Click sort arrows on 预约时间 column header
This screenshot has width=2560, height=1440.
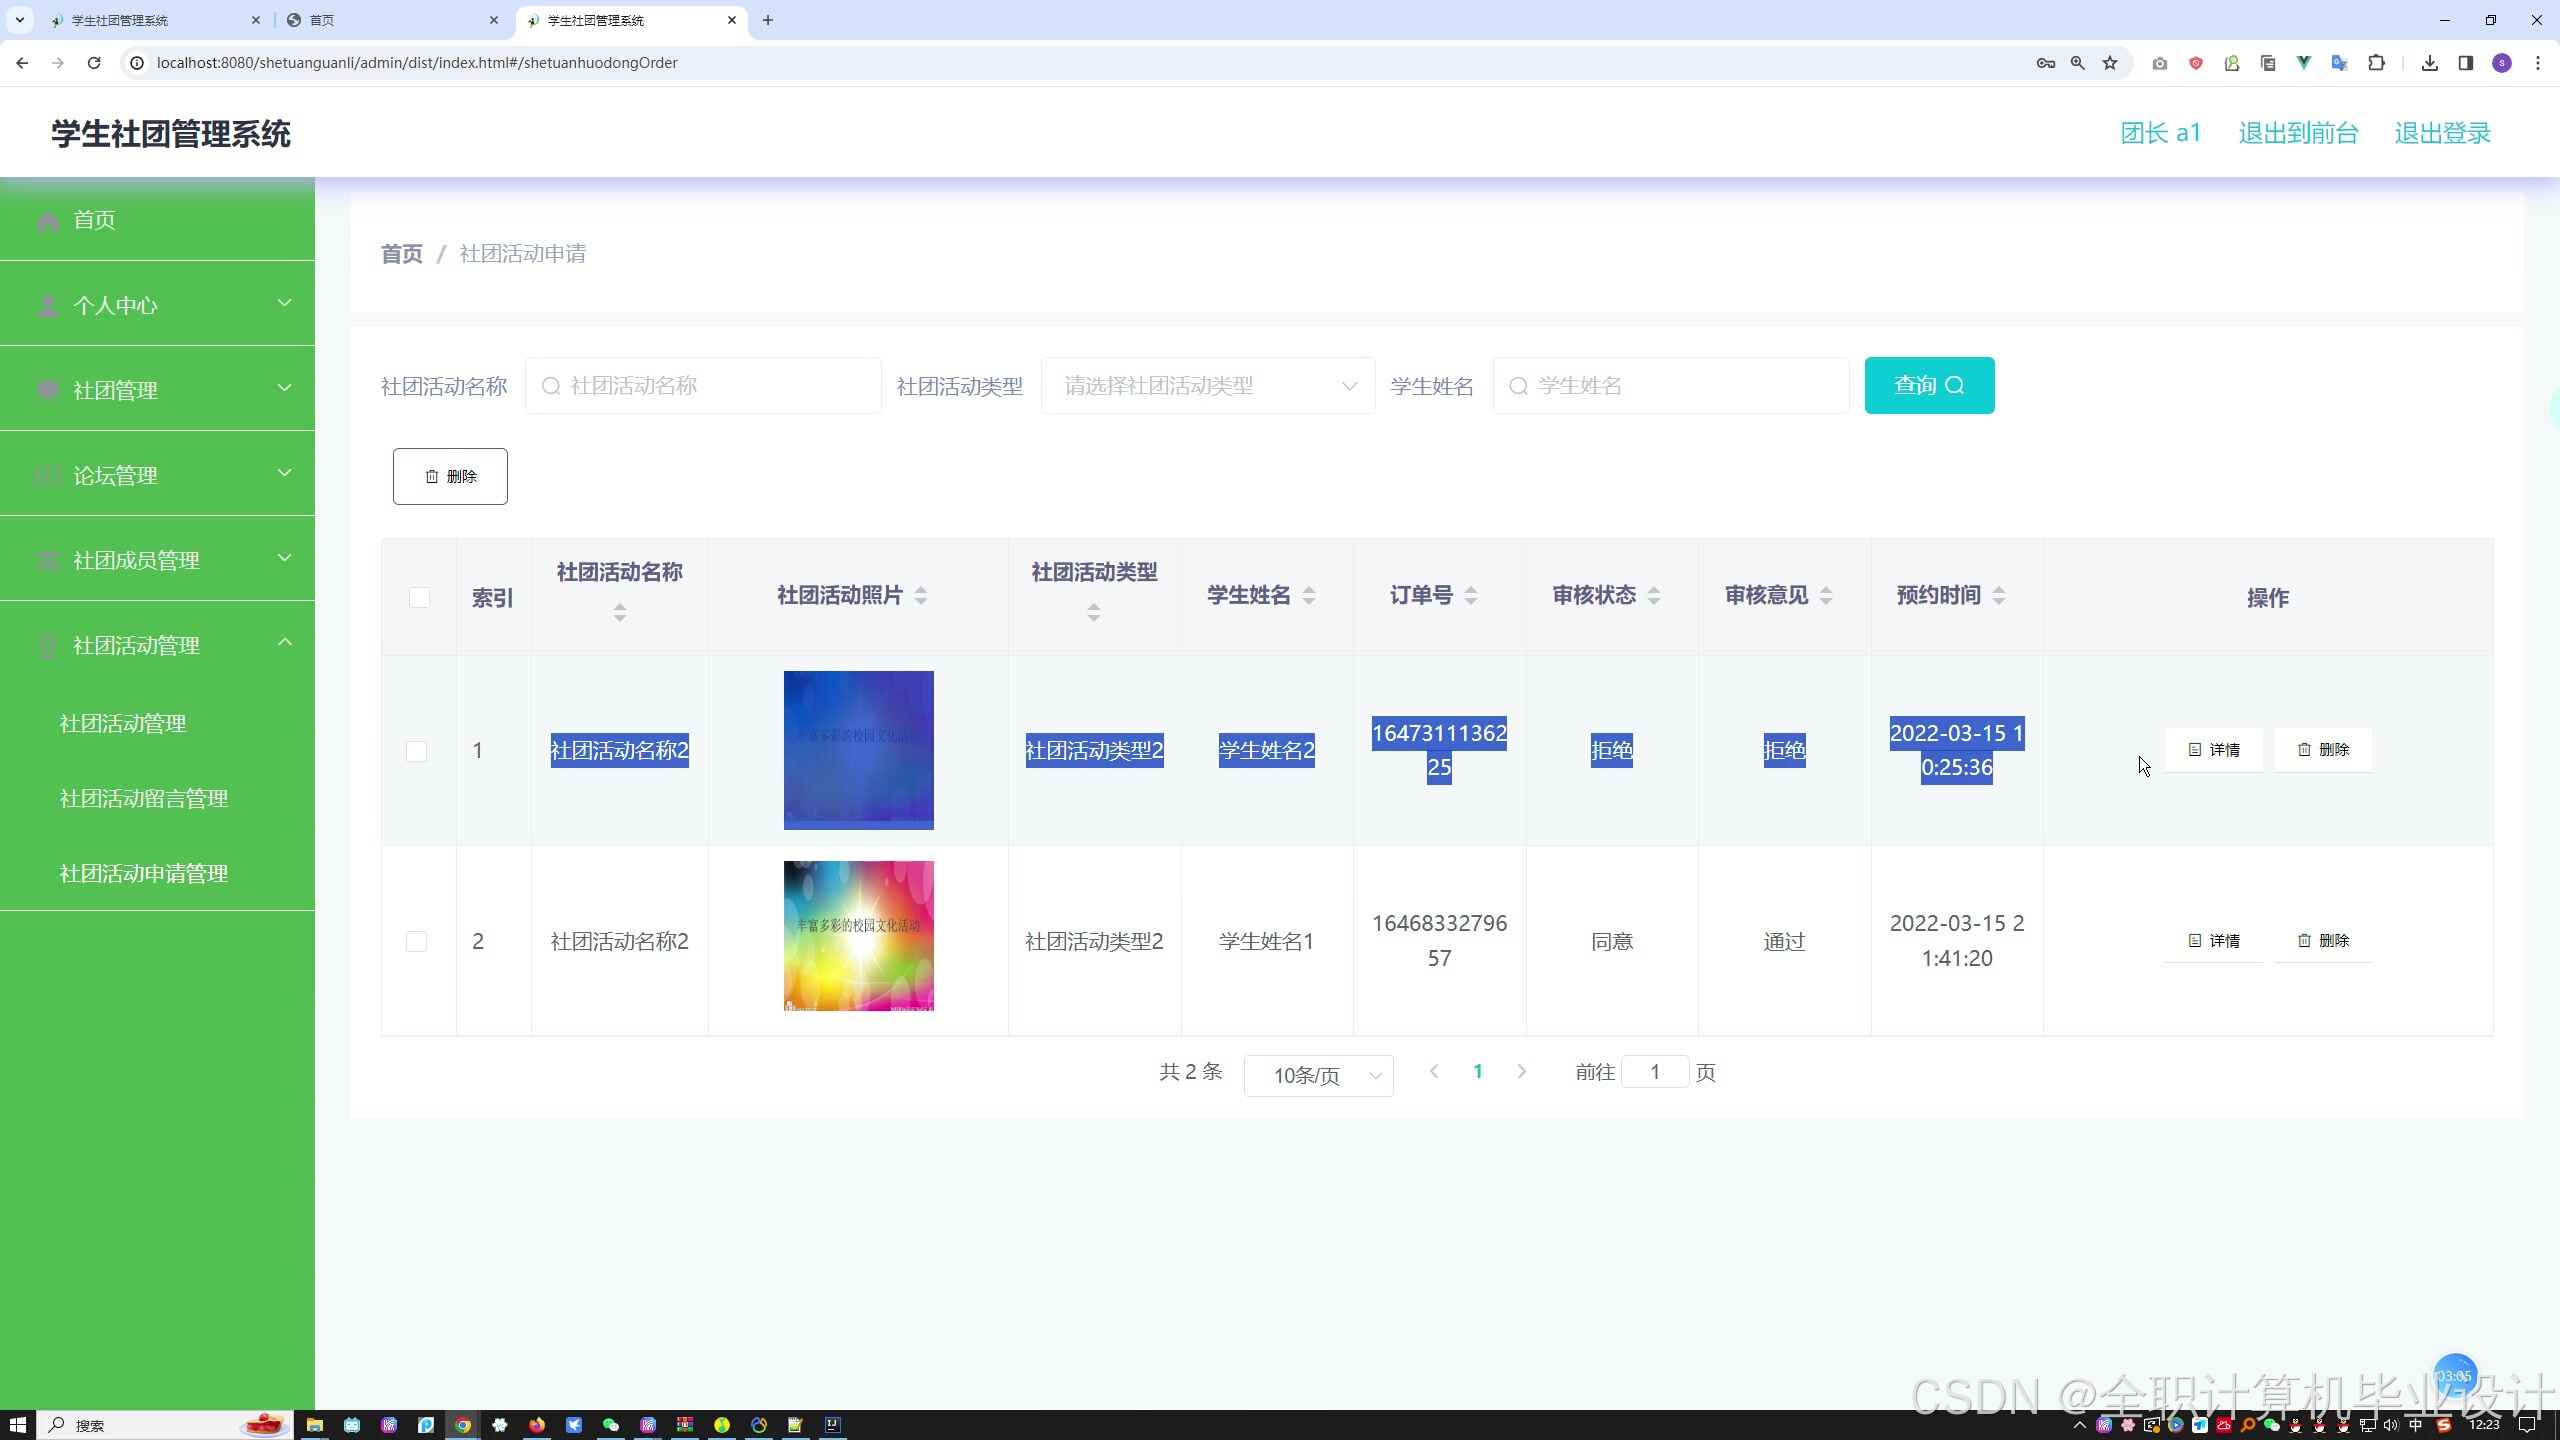coord(1998,596)
